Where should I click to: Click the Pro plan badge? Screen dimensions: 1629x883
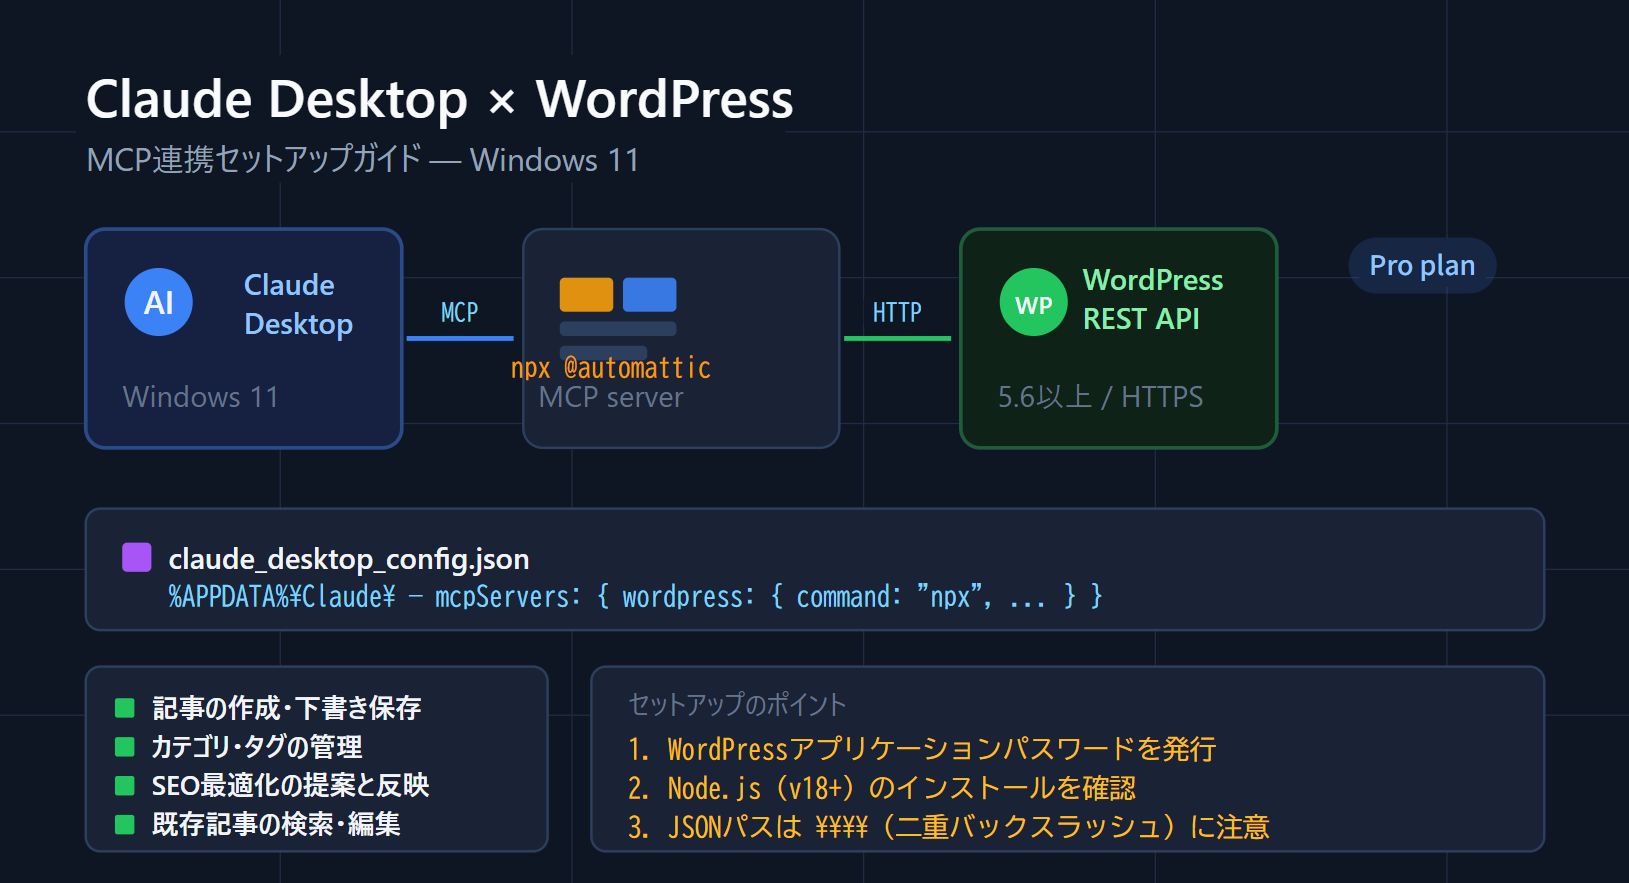[x=1421, y=266]
